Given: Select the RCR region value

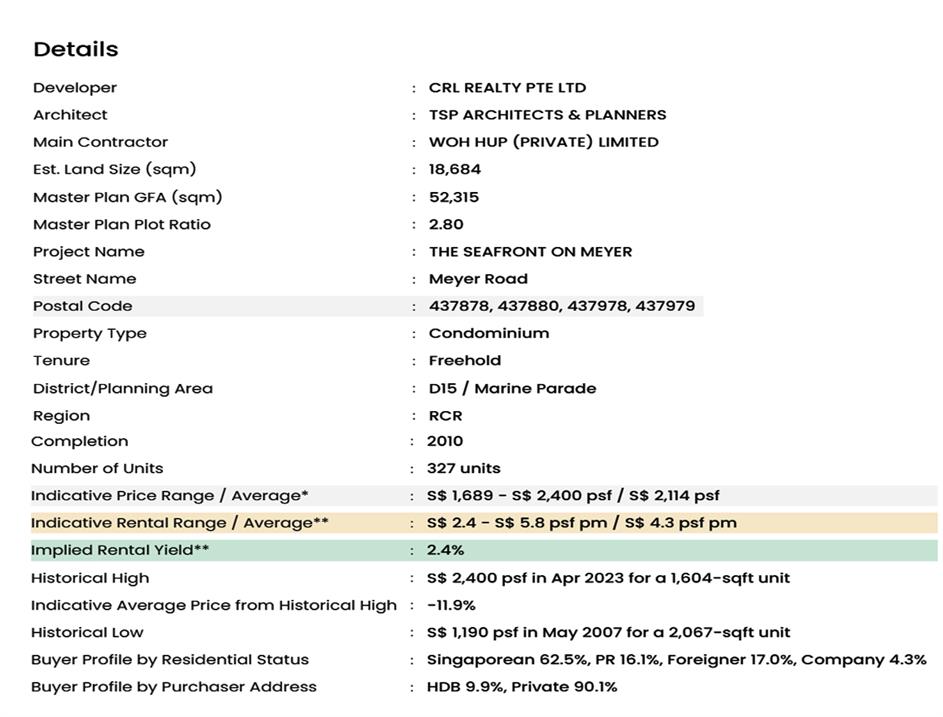Looking at the screenshot, I should pos(445,416).
